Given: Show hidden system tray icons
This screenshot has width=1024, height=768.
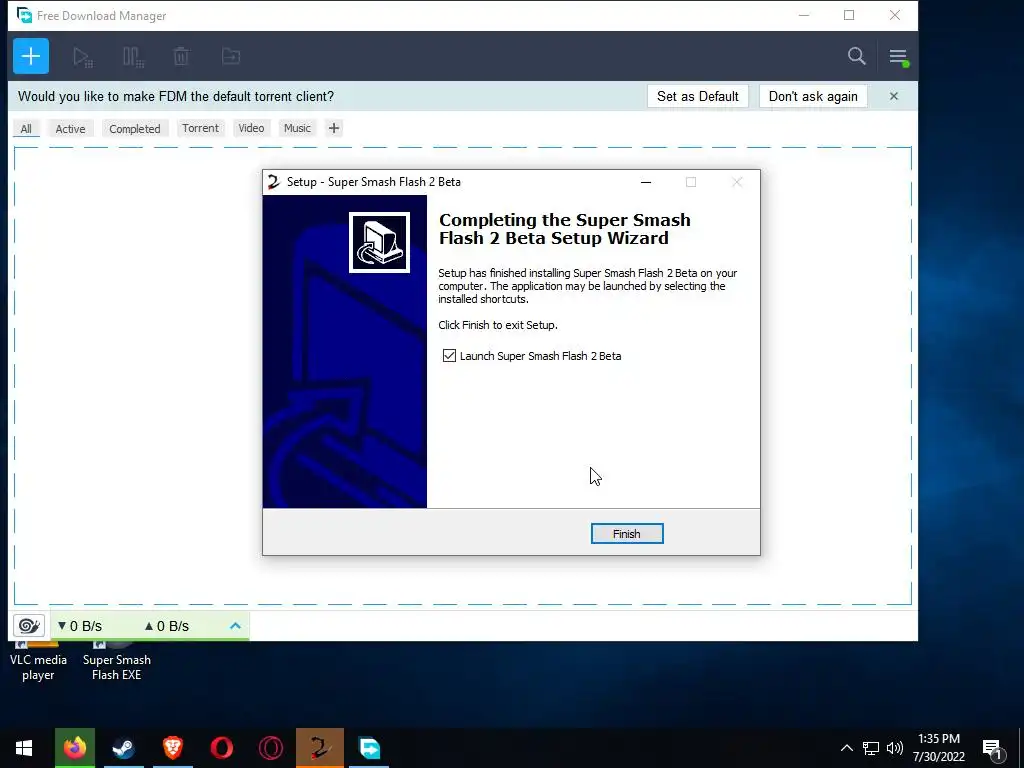Looking at the screenshot, I should click(x=846, y=748).
